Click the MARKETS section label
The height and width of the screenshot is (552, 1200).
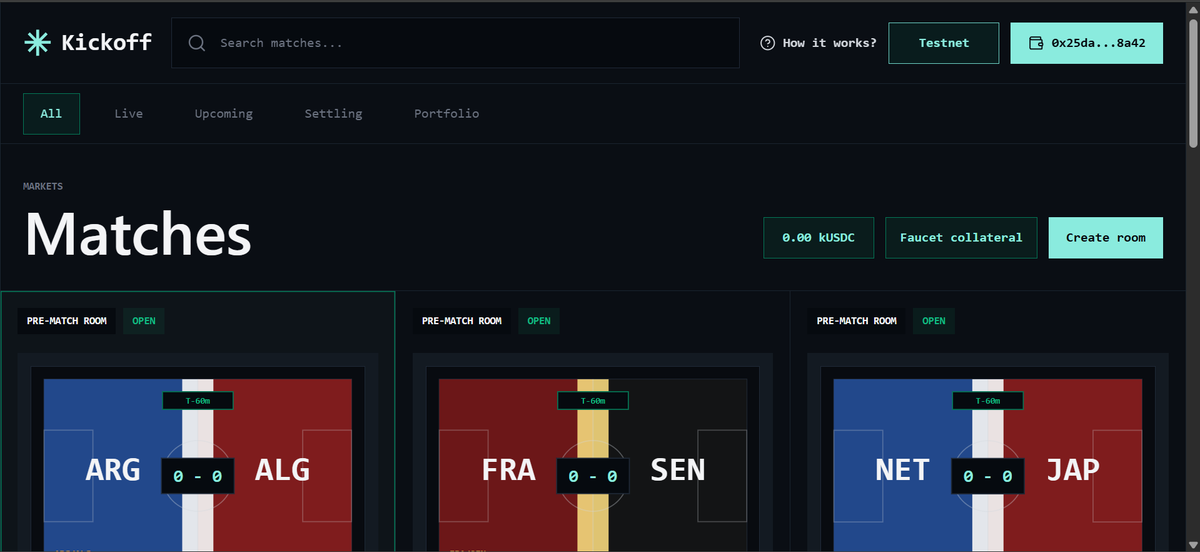(x=43, y=186)
